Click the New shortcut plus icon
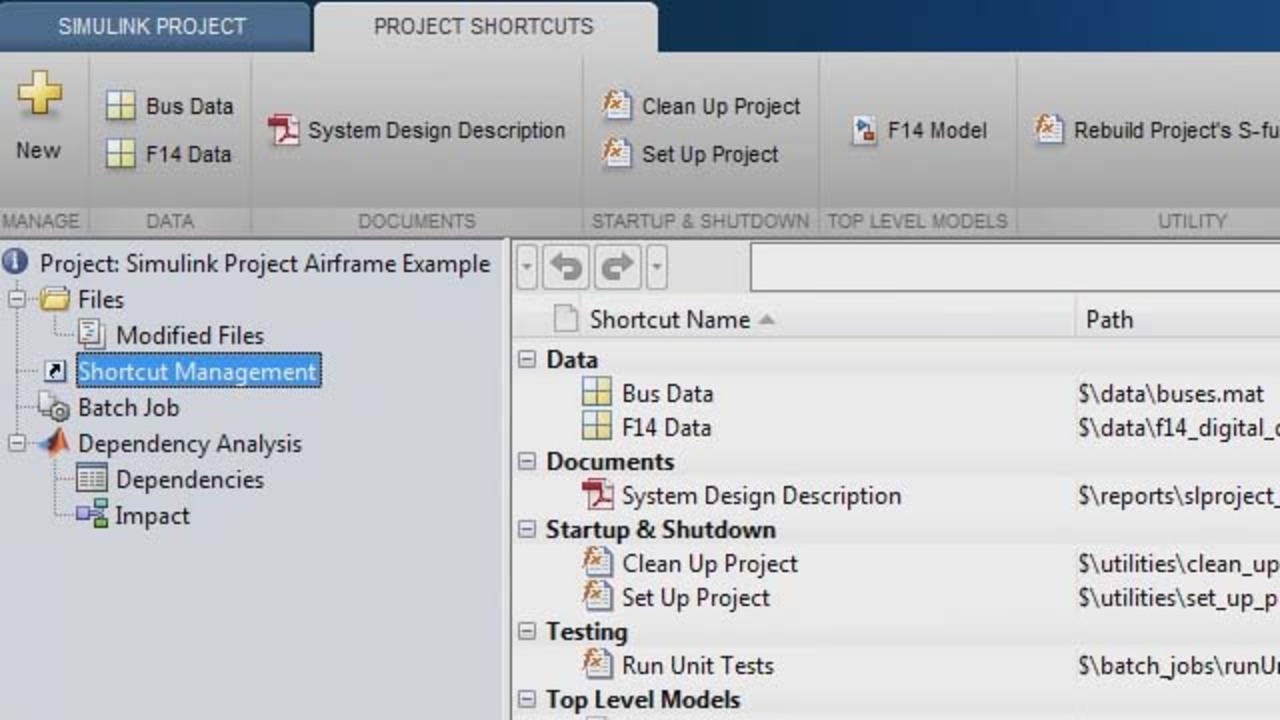Image resolution: width=1280 pixels, height=720 pixels. tap(39, 96)
